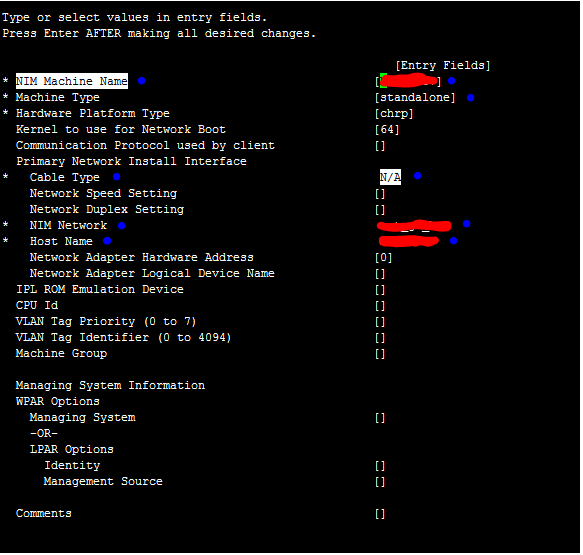Viewport: 583px width, 555px height.
Task: Select the highlighted N/A Cable Type value
Action: (390, 177)
